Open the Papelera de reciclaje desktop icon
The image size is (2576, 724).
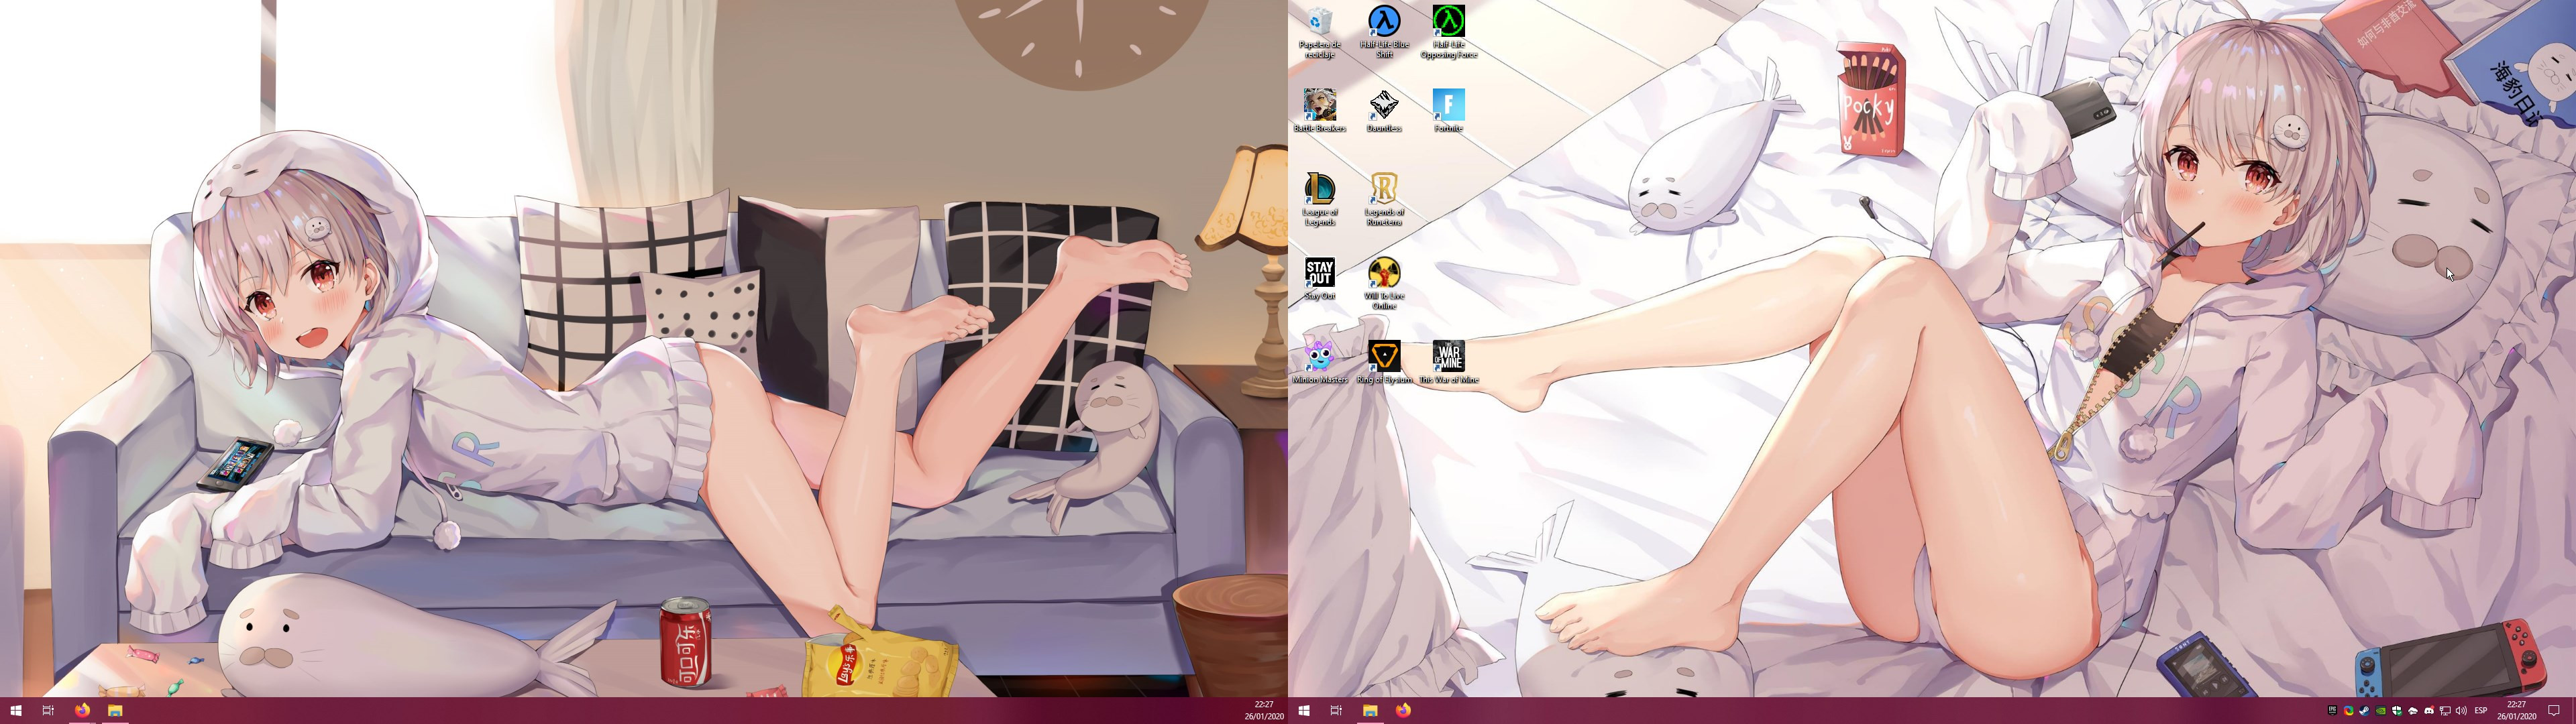[1320, 24]
